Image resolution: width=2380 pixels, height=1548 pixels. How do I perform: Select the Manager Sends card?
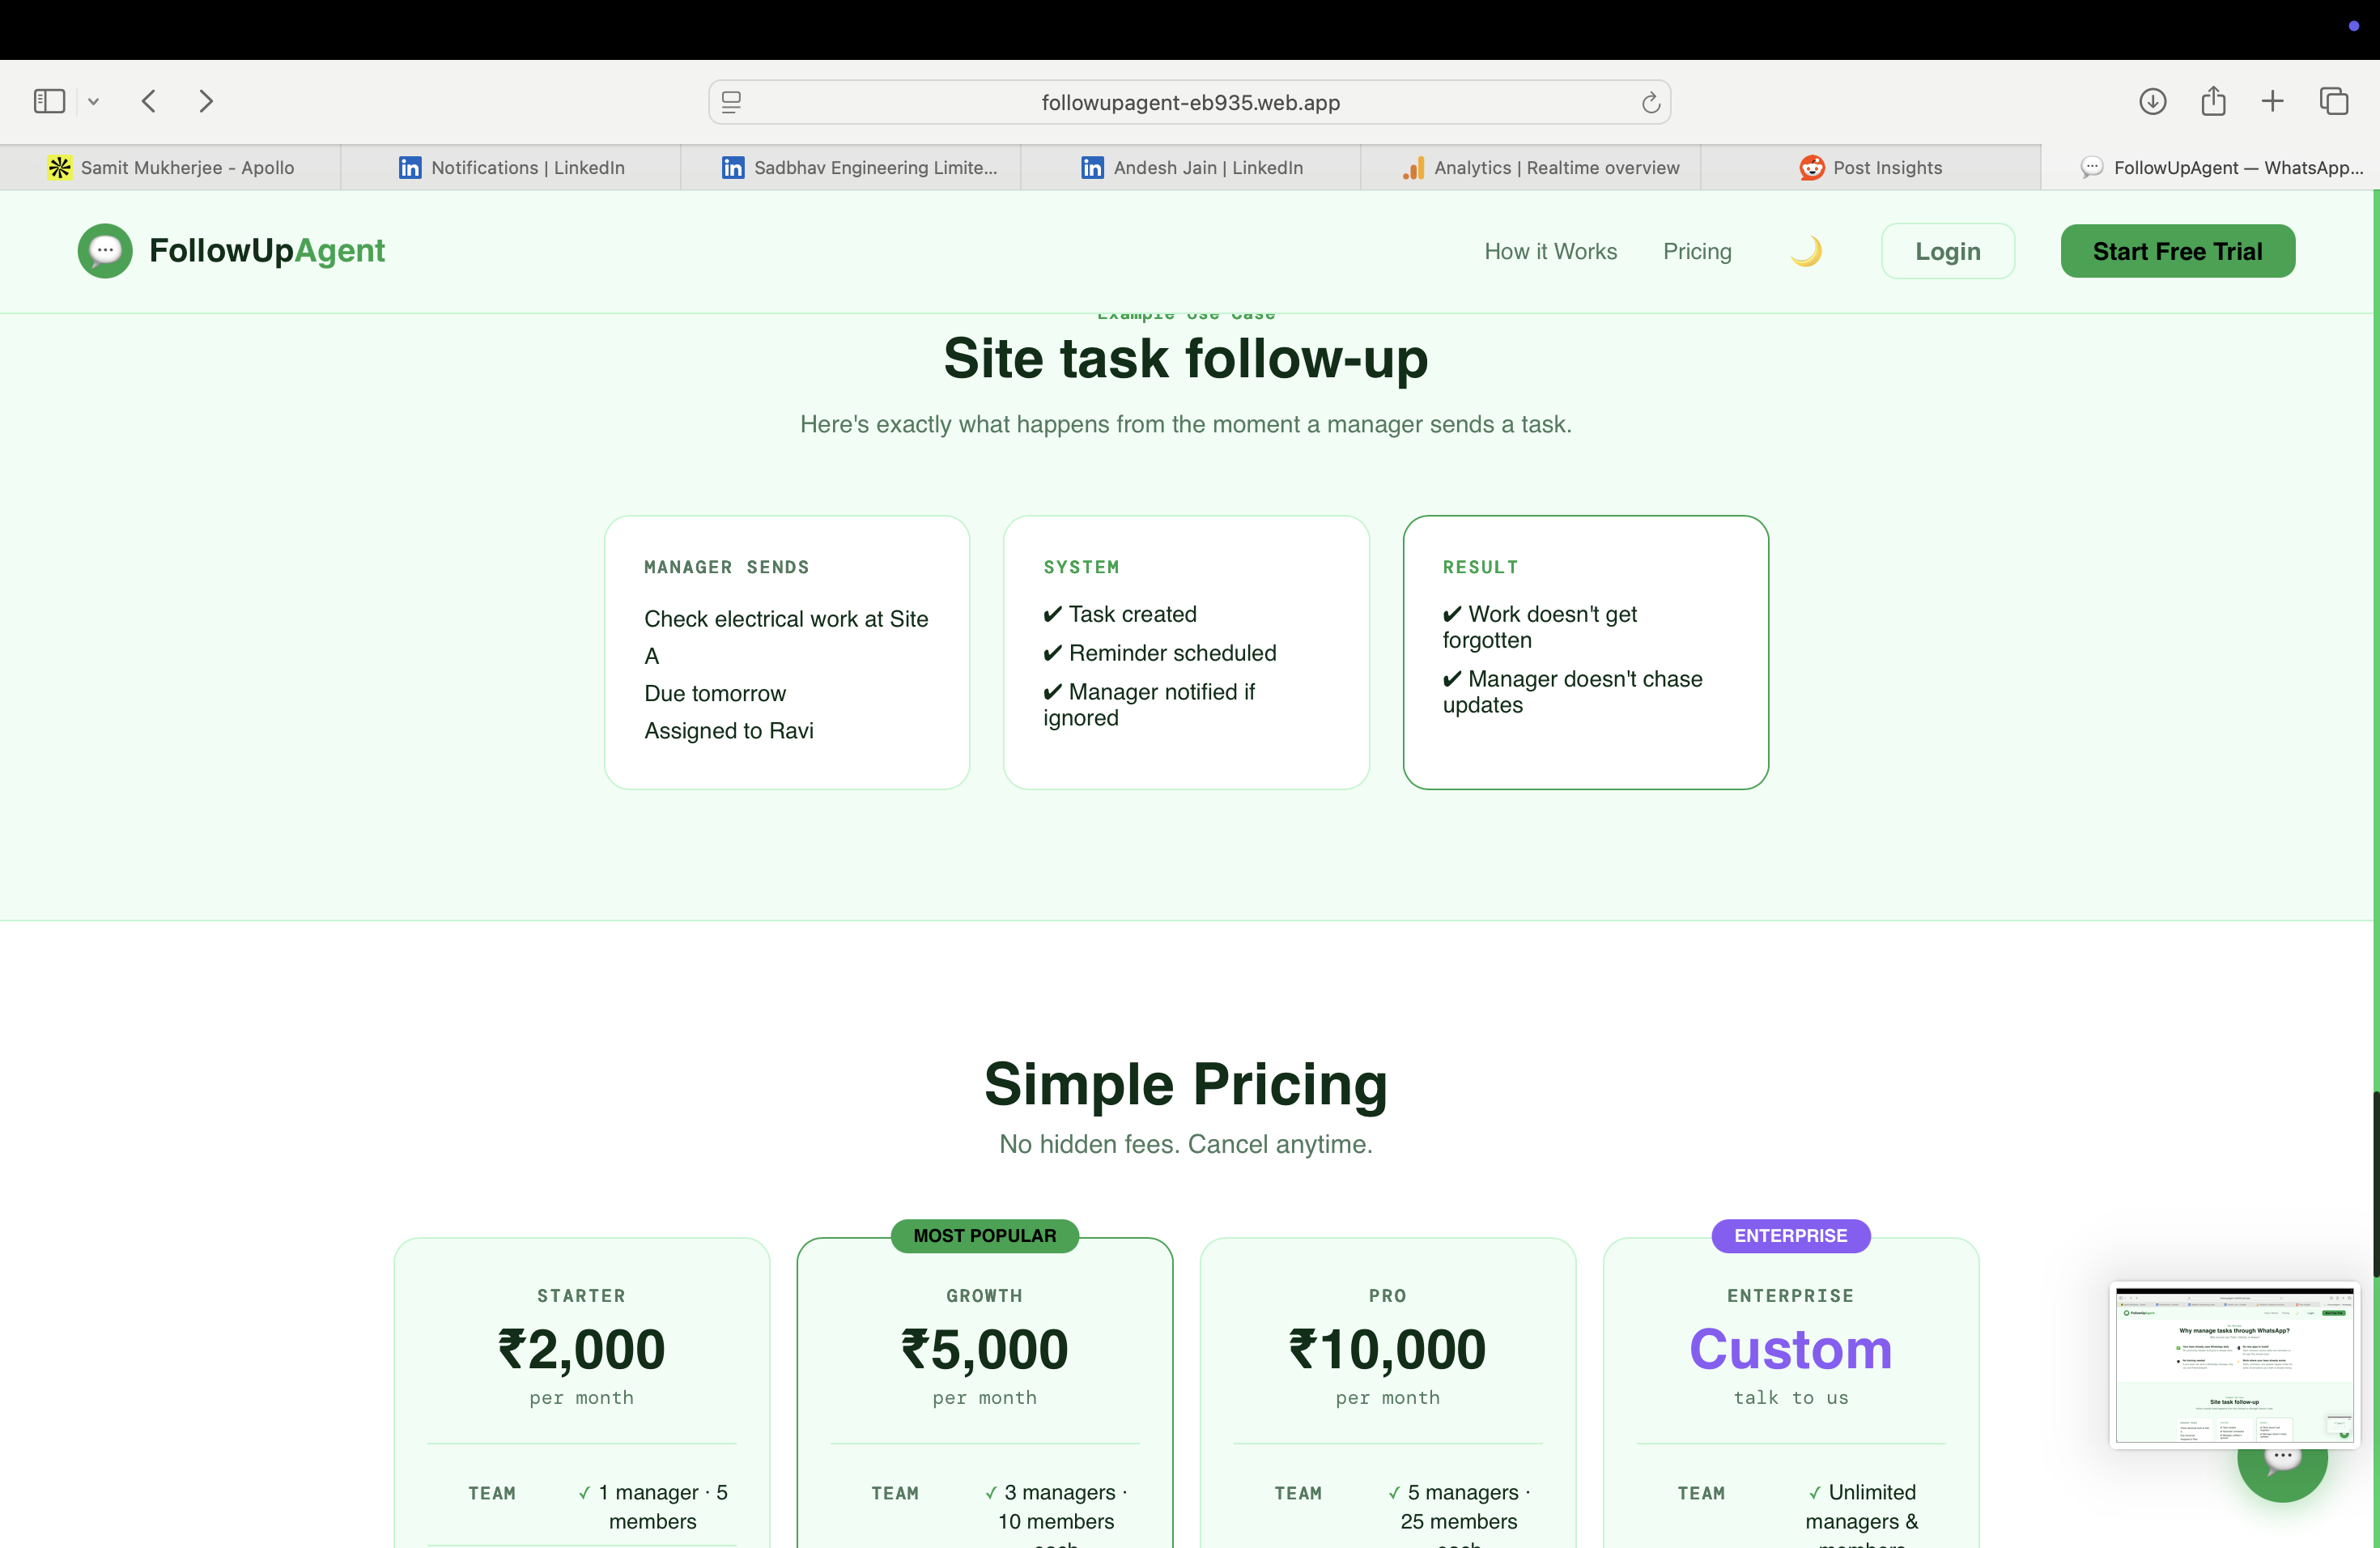tap(787, 652)
